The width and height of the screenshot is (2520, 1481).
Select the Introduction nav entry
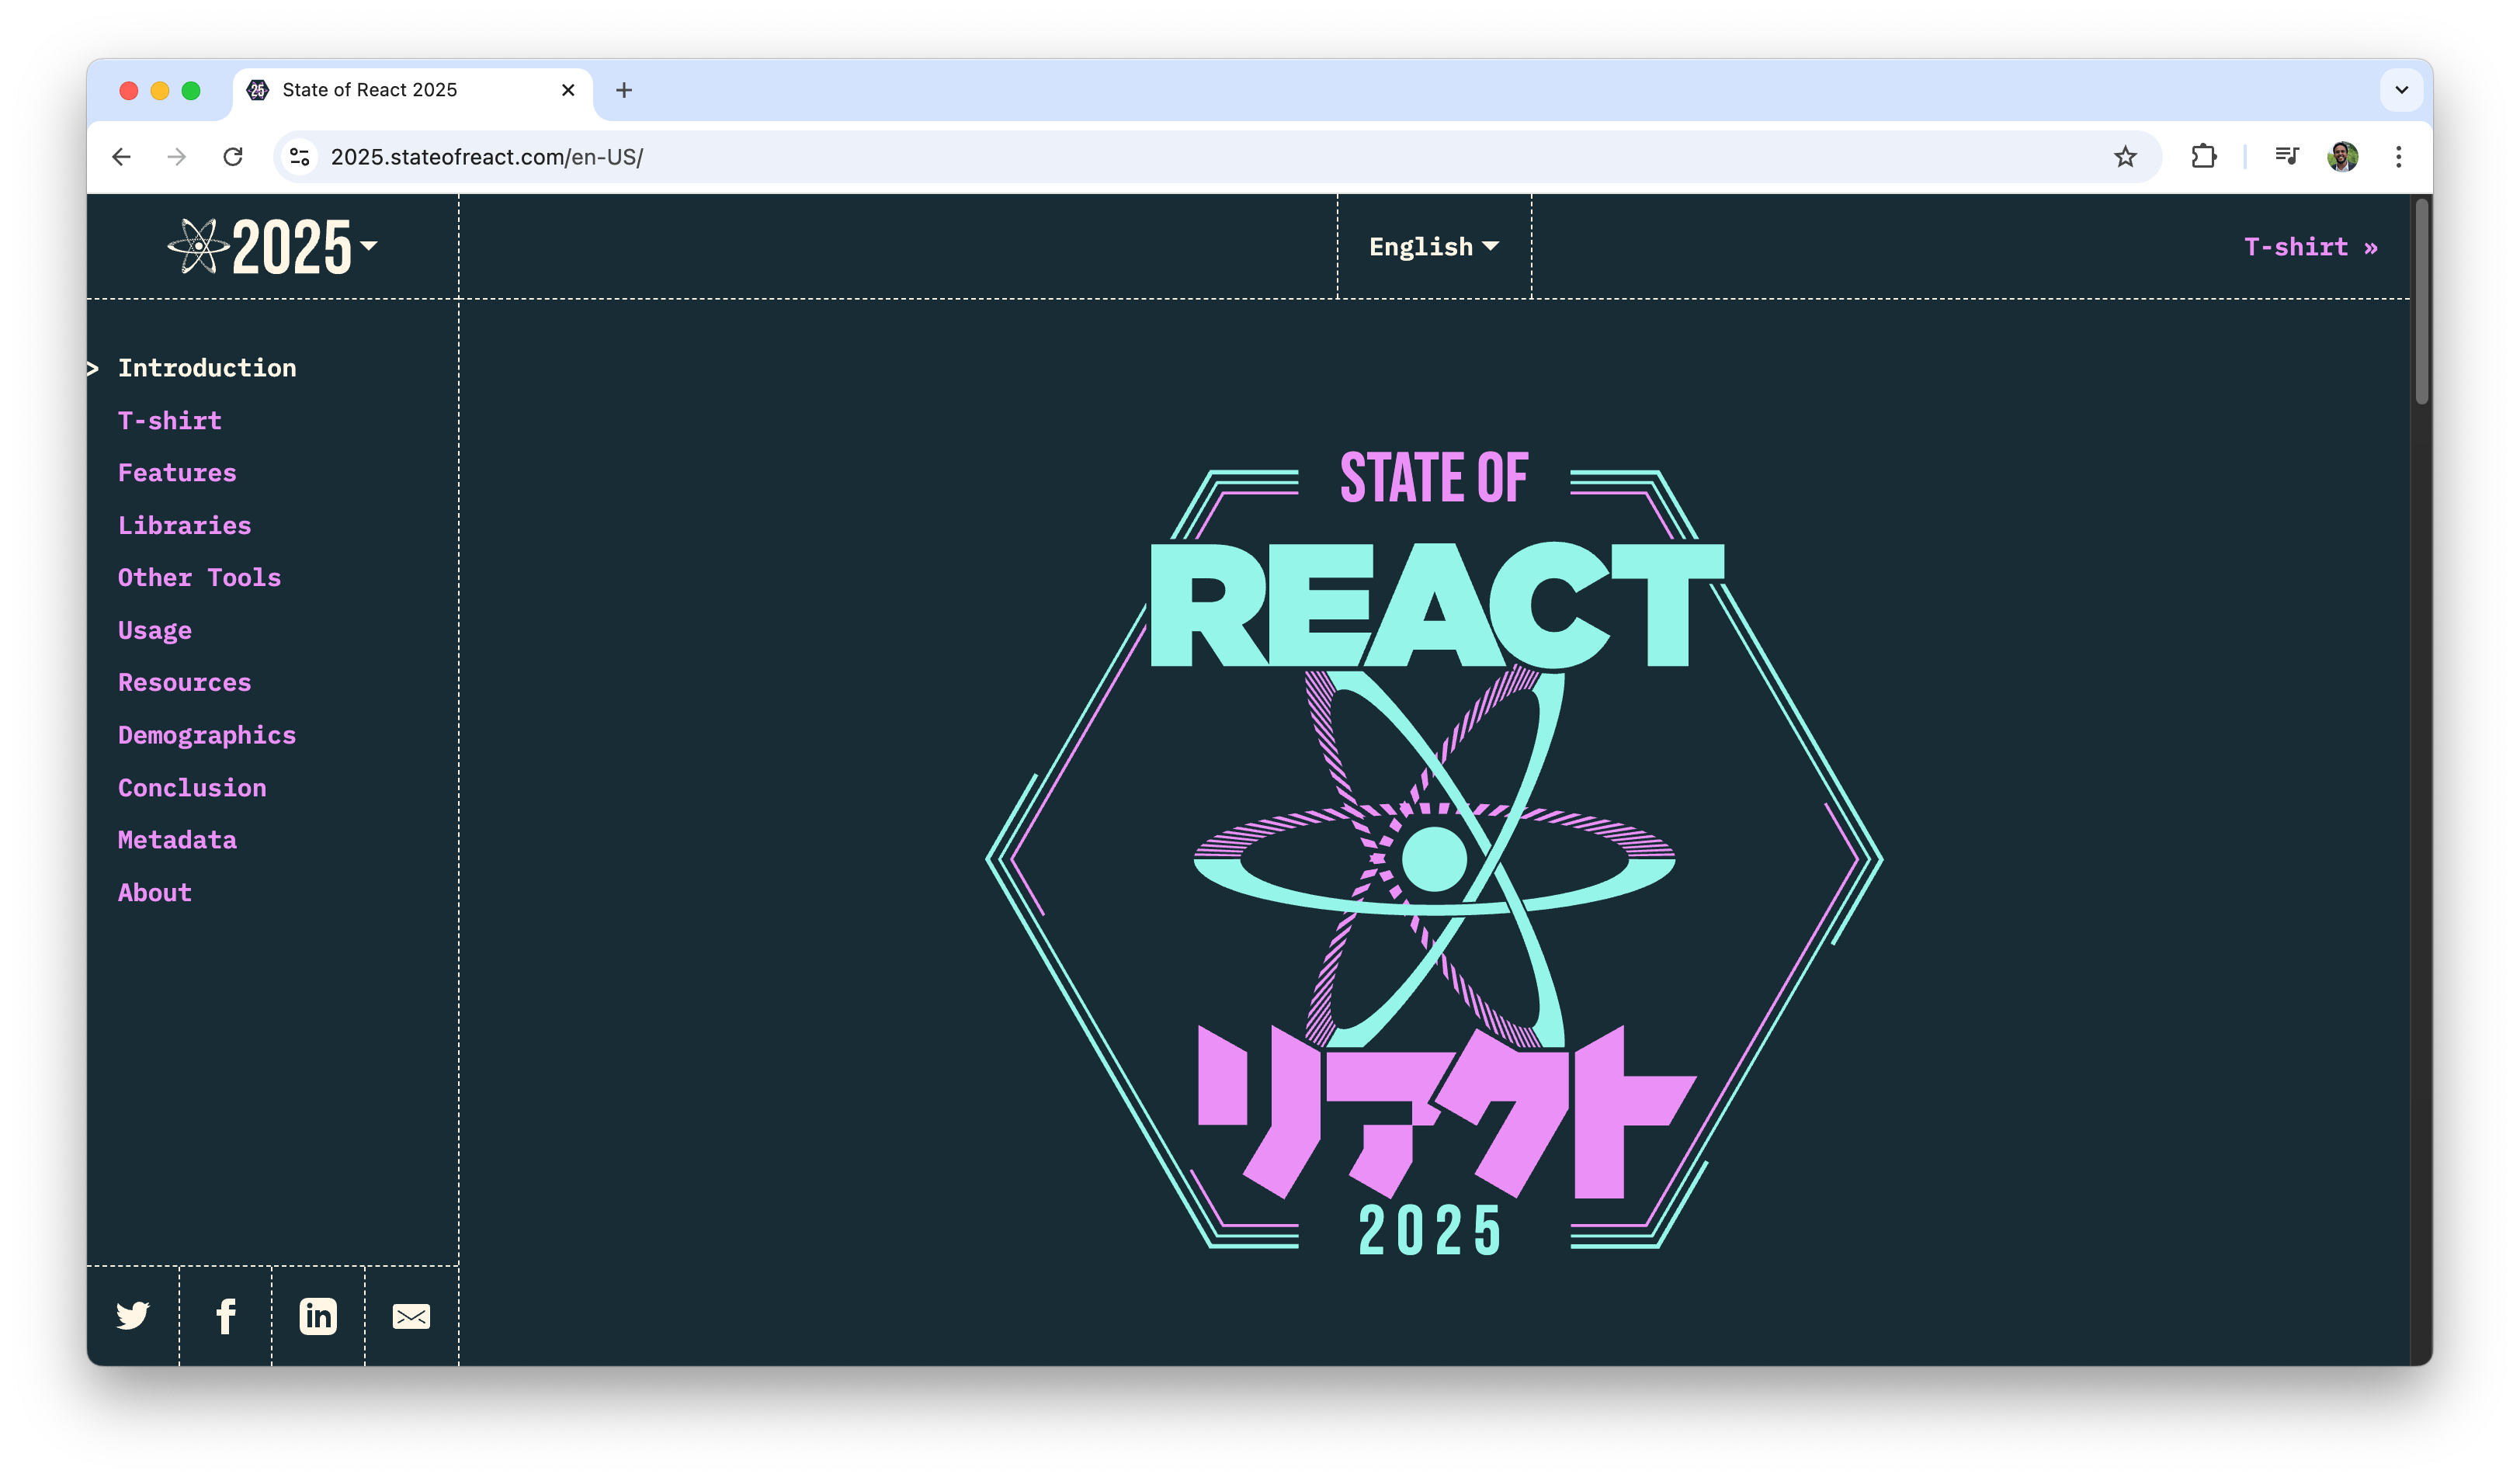207,368
